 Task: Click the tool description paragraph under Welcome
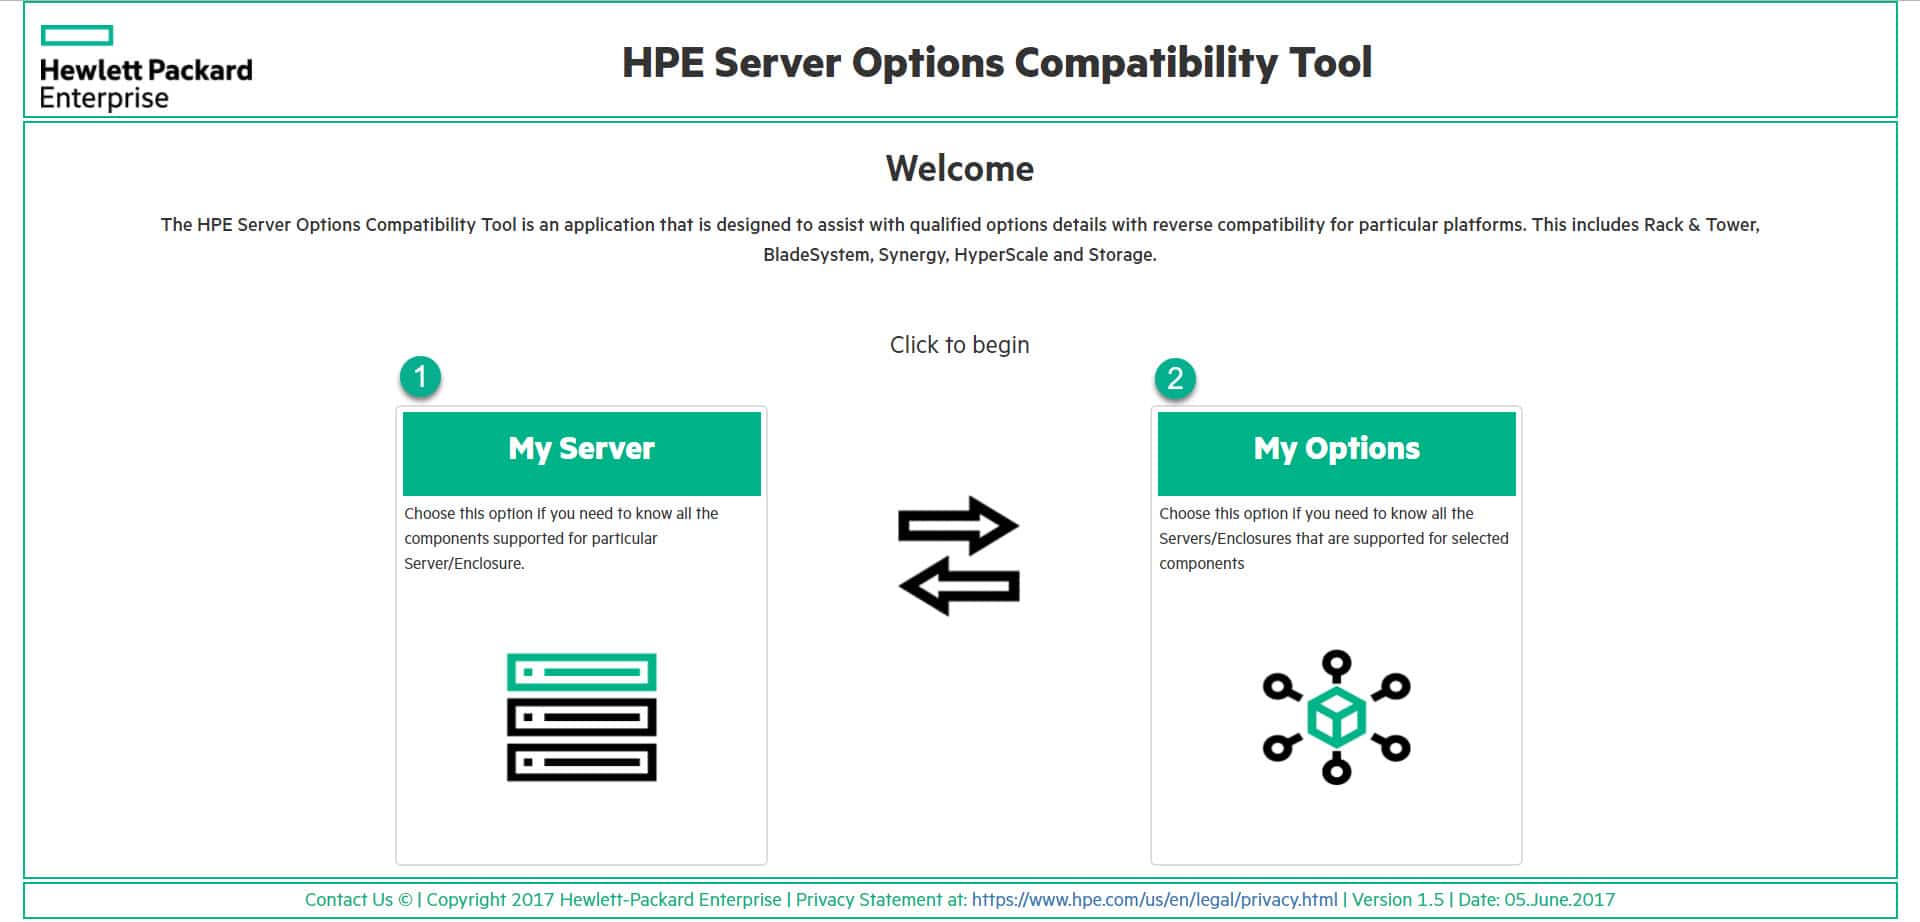point(960,240)
